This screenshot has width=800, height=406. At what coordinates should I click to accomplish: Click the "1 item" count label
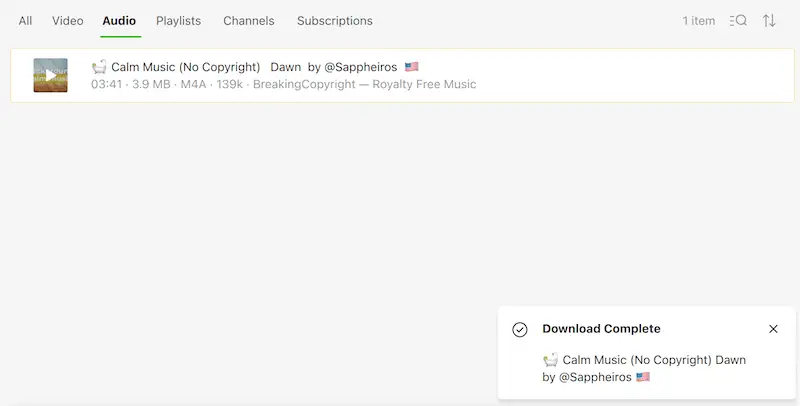(699, 21)
